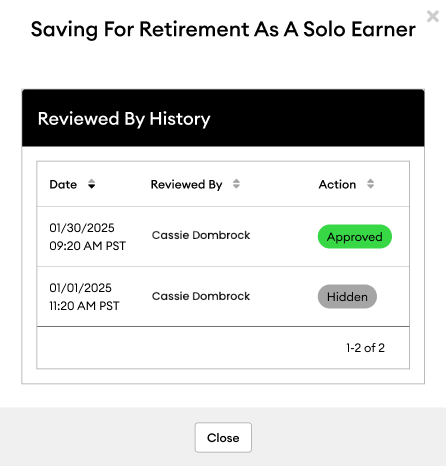Click the 1-2 of 2 pagination text
The width and height of the screenshot is (446, 466).
pos(365,348)
